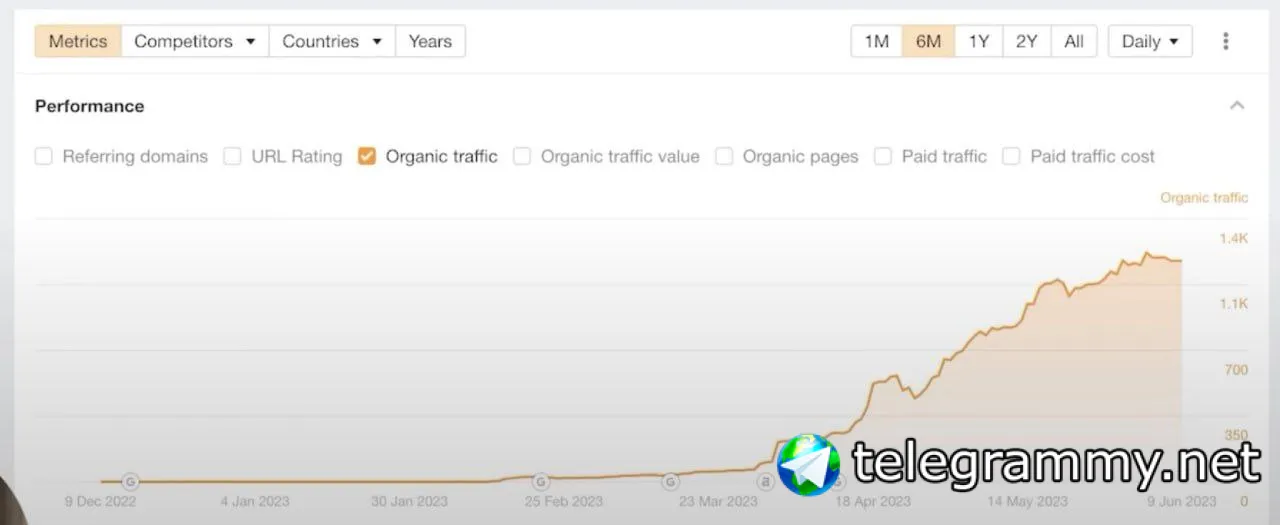This screenshot has width=1280, height=525.
Task: Uncheck the Organic traffic checkbox
Action: click(367, 156)
